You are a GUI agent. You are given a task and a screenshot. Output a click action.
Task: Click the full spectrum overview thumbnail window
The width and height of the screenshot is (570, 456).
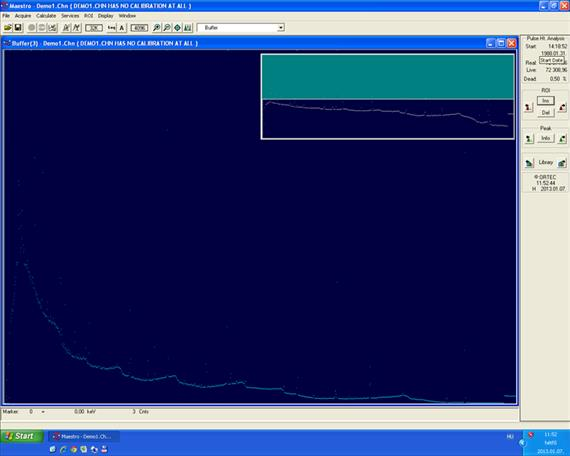pos(388,97)
